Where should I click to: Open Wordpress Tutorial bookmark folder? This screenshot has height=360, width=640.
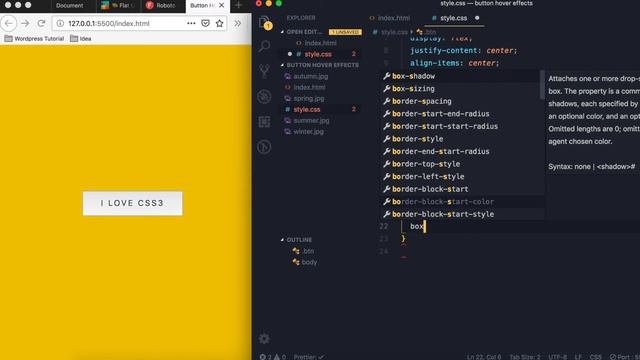pos(34,38)
